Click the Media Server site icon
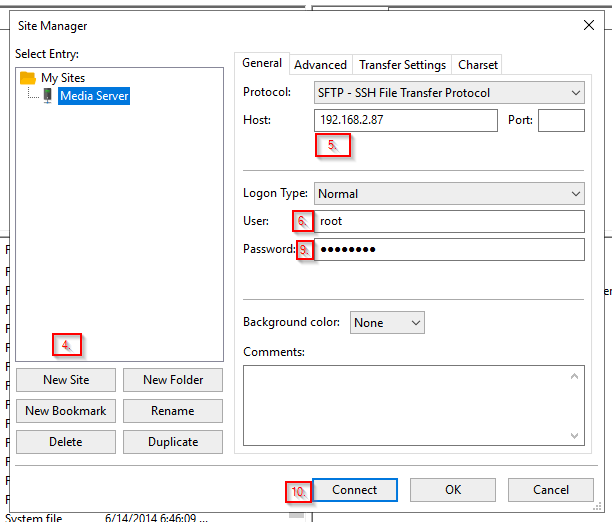 point(48,96)
